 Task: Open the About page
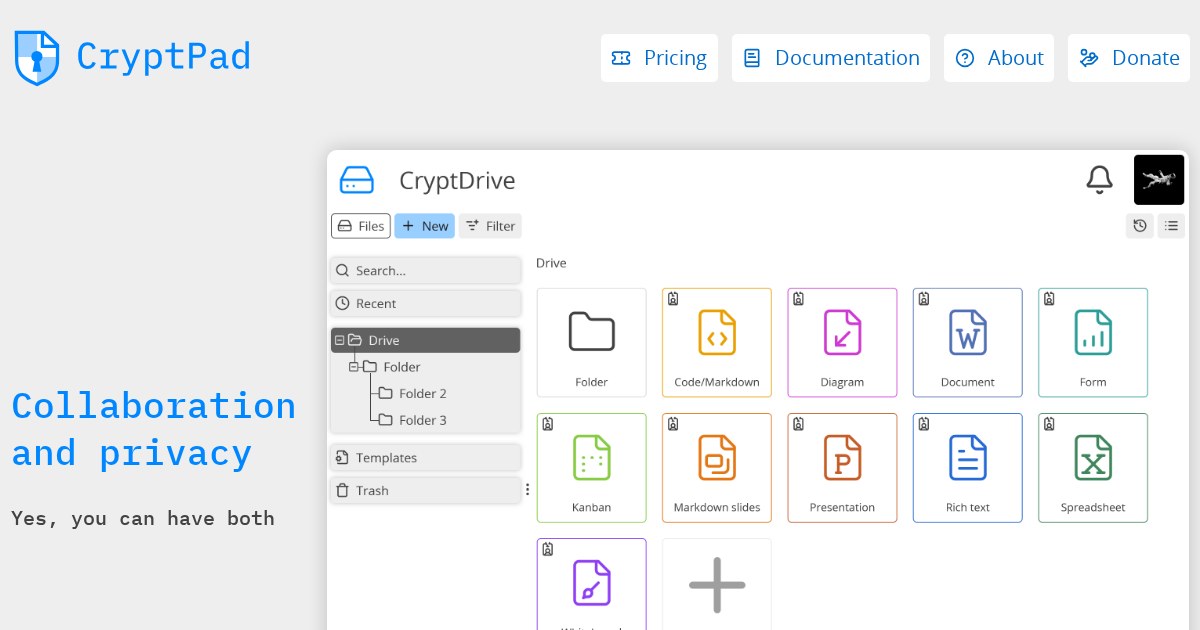(999, 58)
